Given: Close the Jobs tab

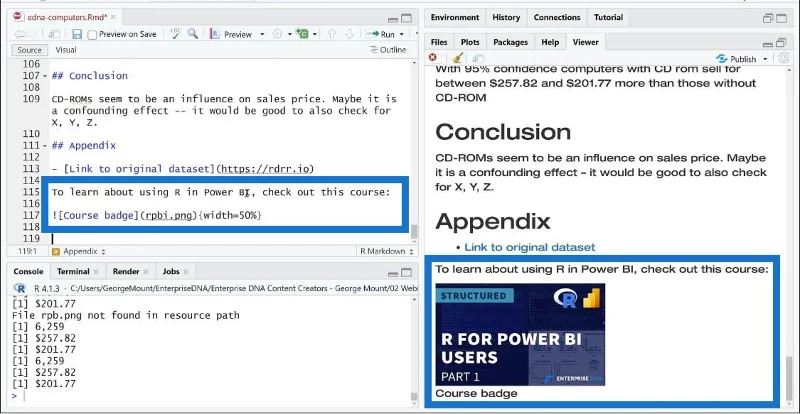Looking at the screenshot, I should click(186, 272).
